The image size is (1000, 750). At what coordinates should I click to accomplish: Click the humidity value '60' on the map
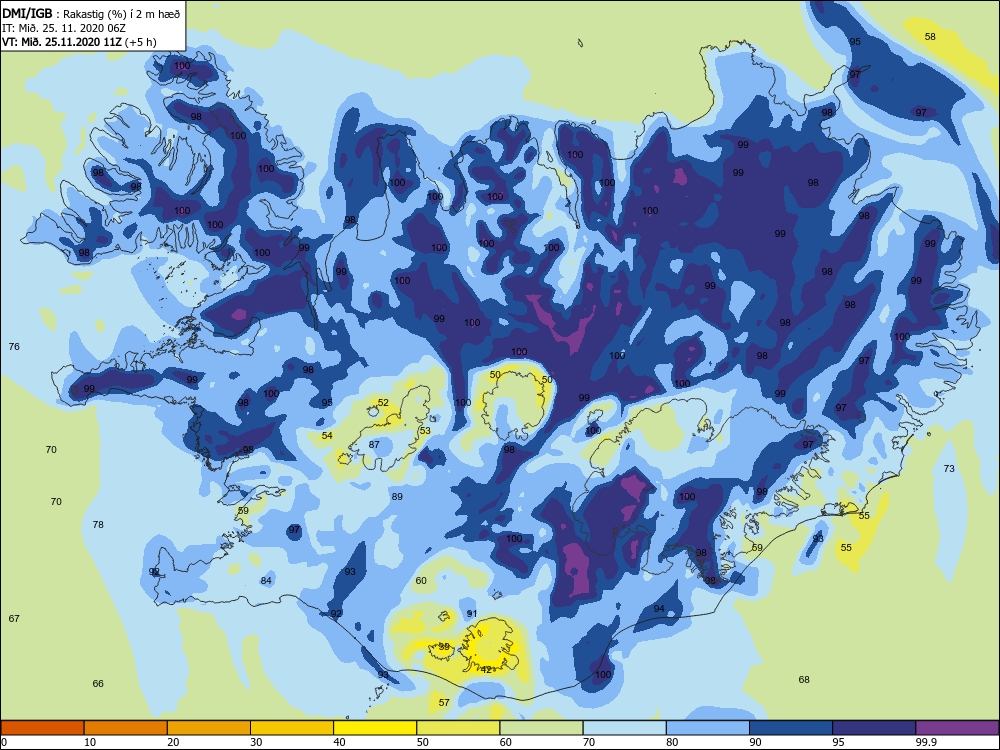(x=421, y=580)
